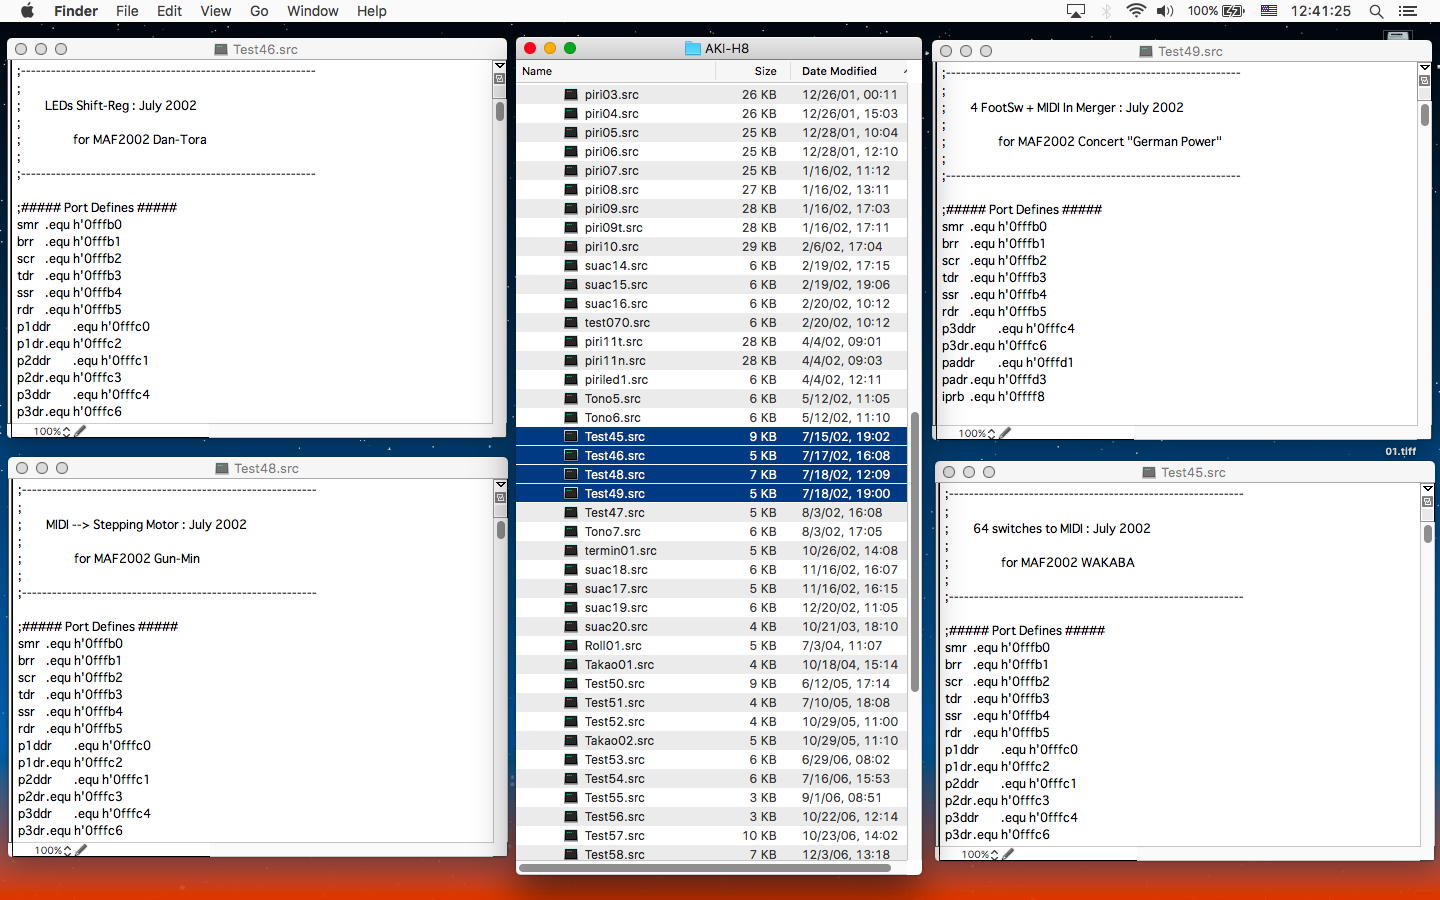Click the AirPlay display icon in menu bar
1440x900 pixels.
(x=1076, y=11)
